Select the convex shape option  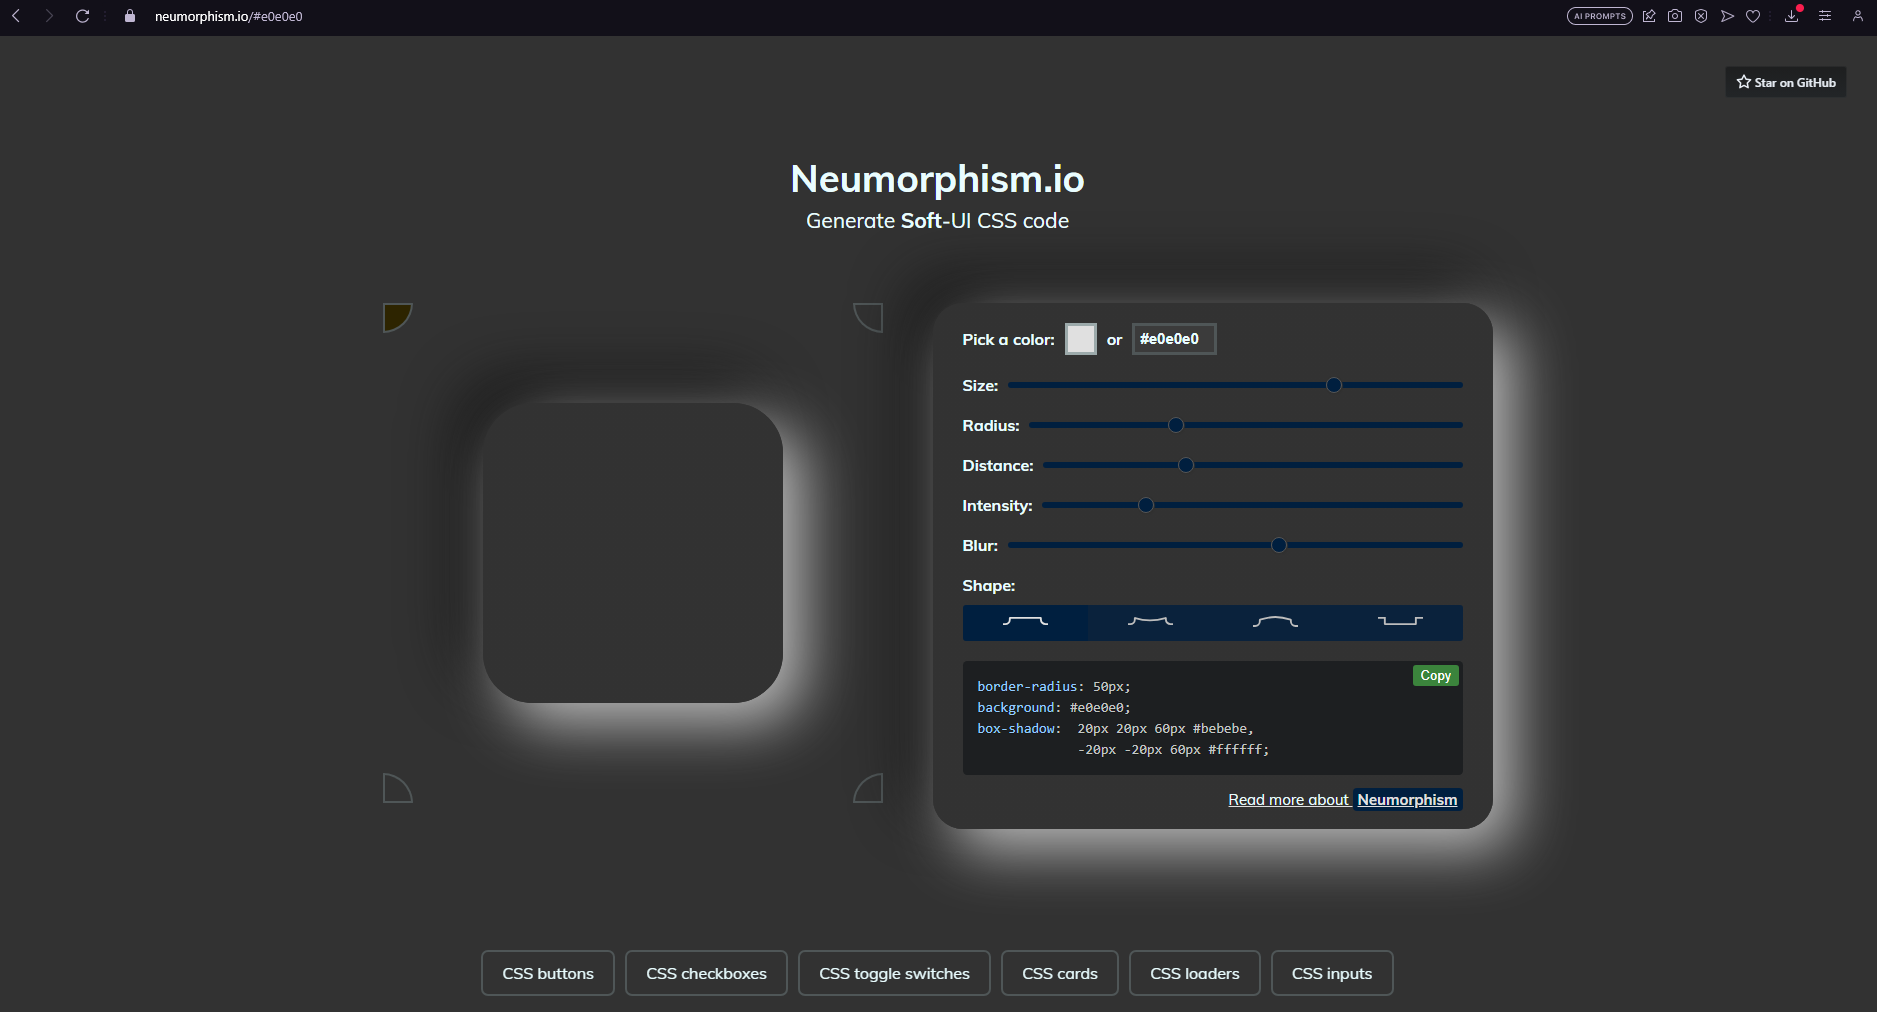[1275, 622]
